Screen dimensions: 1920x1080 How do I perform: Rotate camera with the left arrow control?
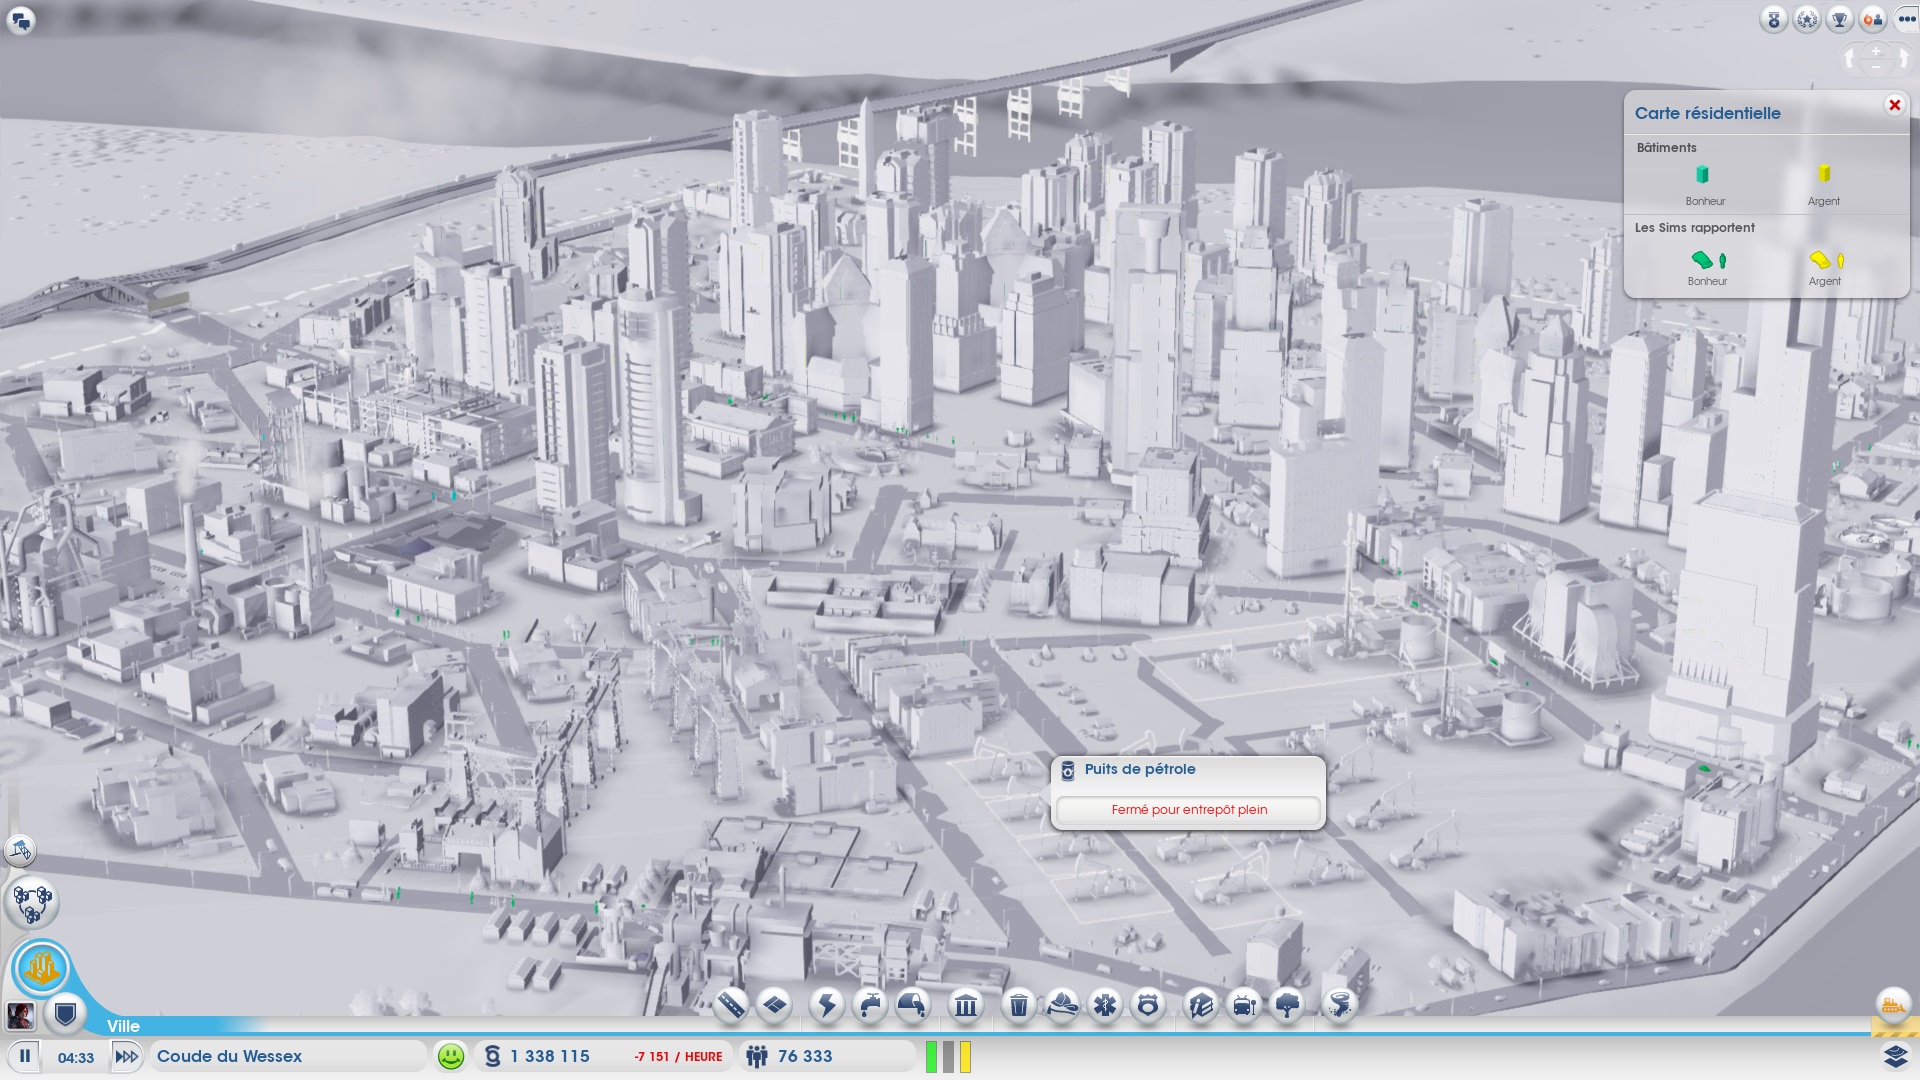point(1850,60)
